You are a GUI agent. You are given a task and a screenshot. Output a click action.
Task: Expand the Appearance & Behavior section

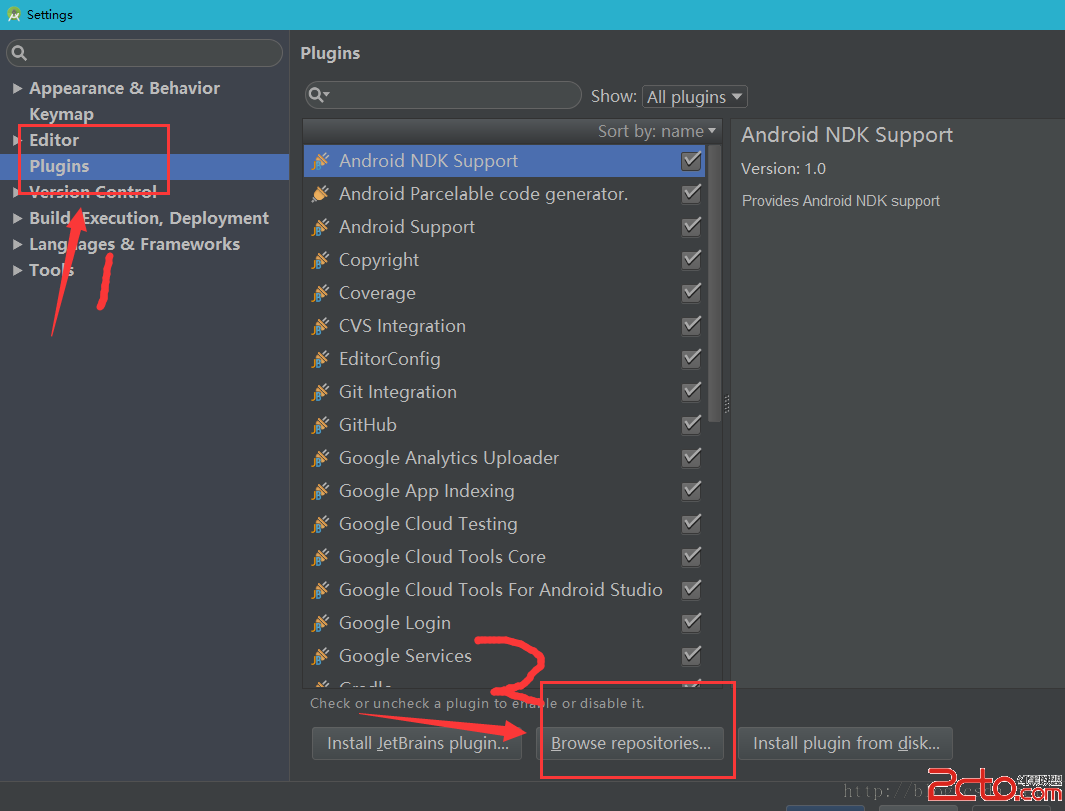pyautogui.click(x=17, y=88)
